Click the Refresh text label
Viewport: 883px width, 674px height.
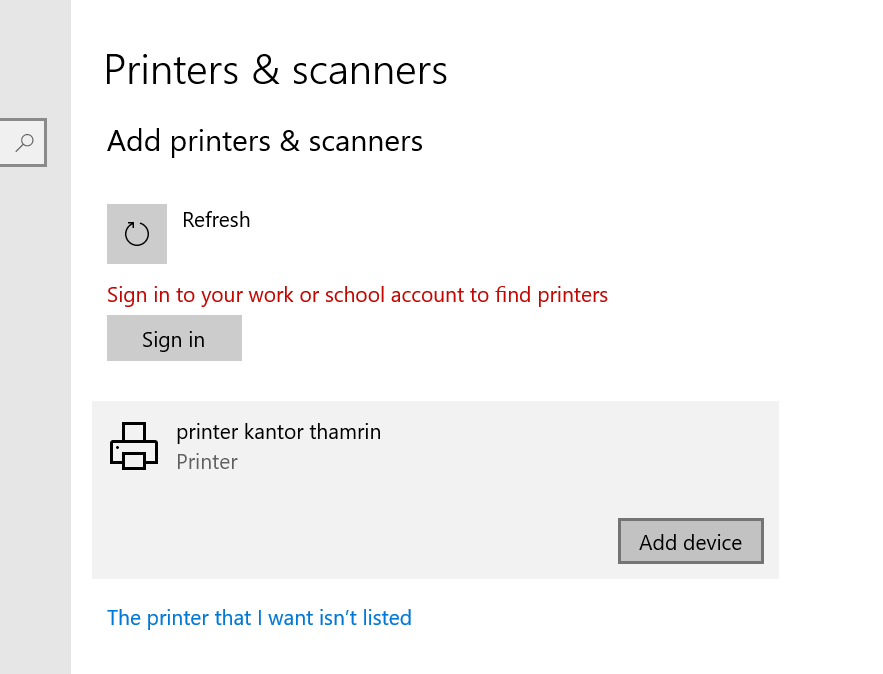216,220
